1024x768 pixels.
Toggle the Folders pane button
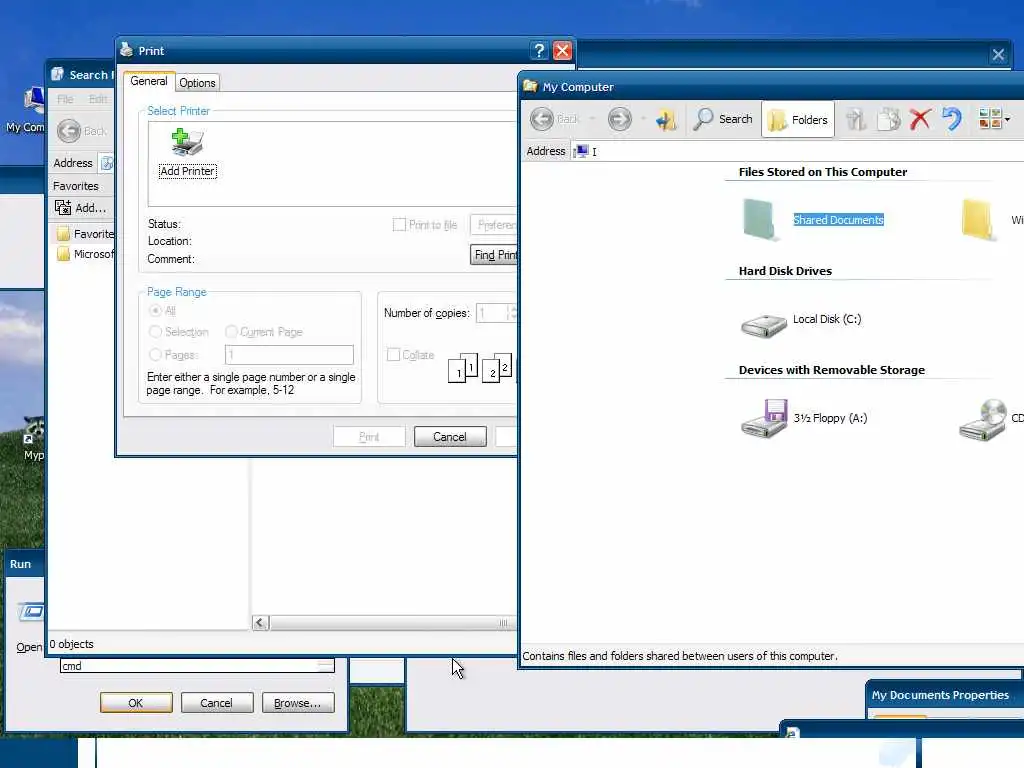tap(797, 120)
